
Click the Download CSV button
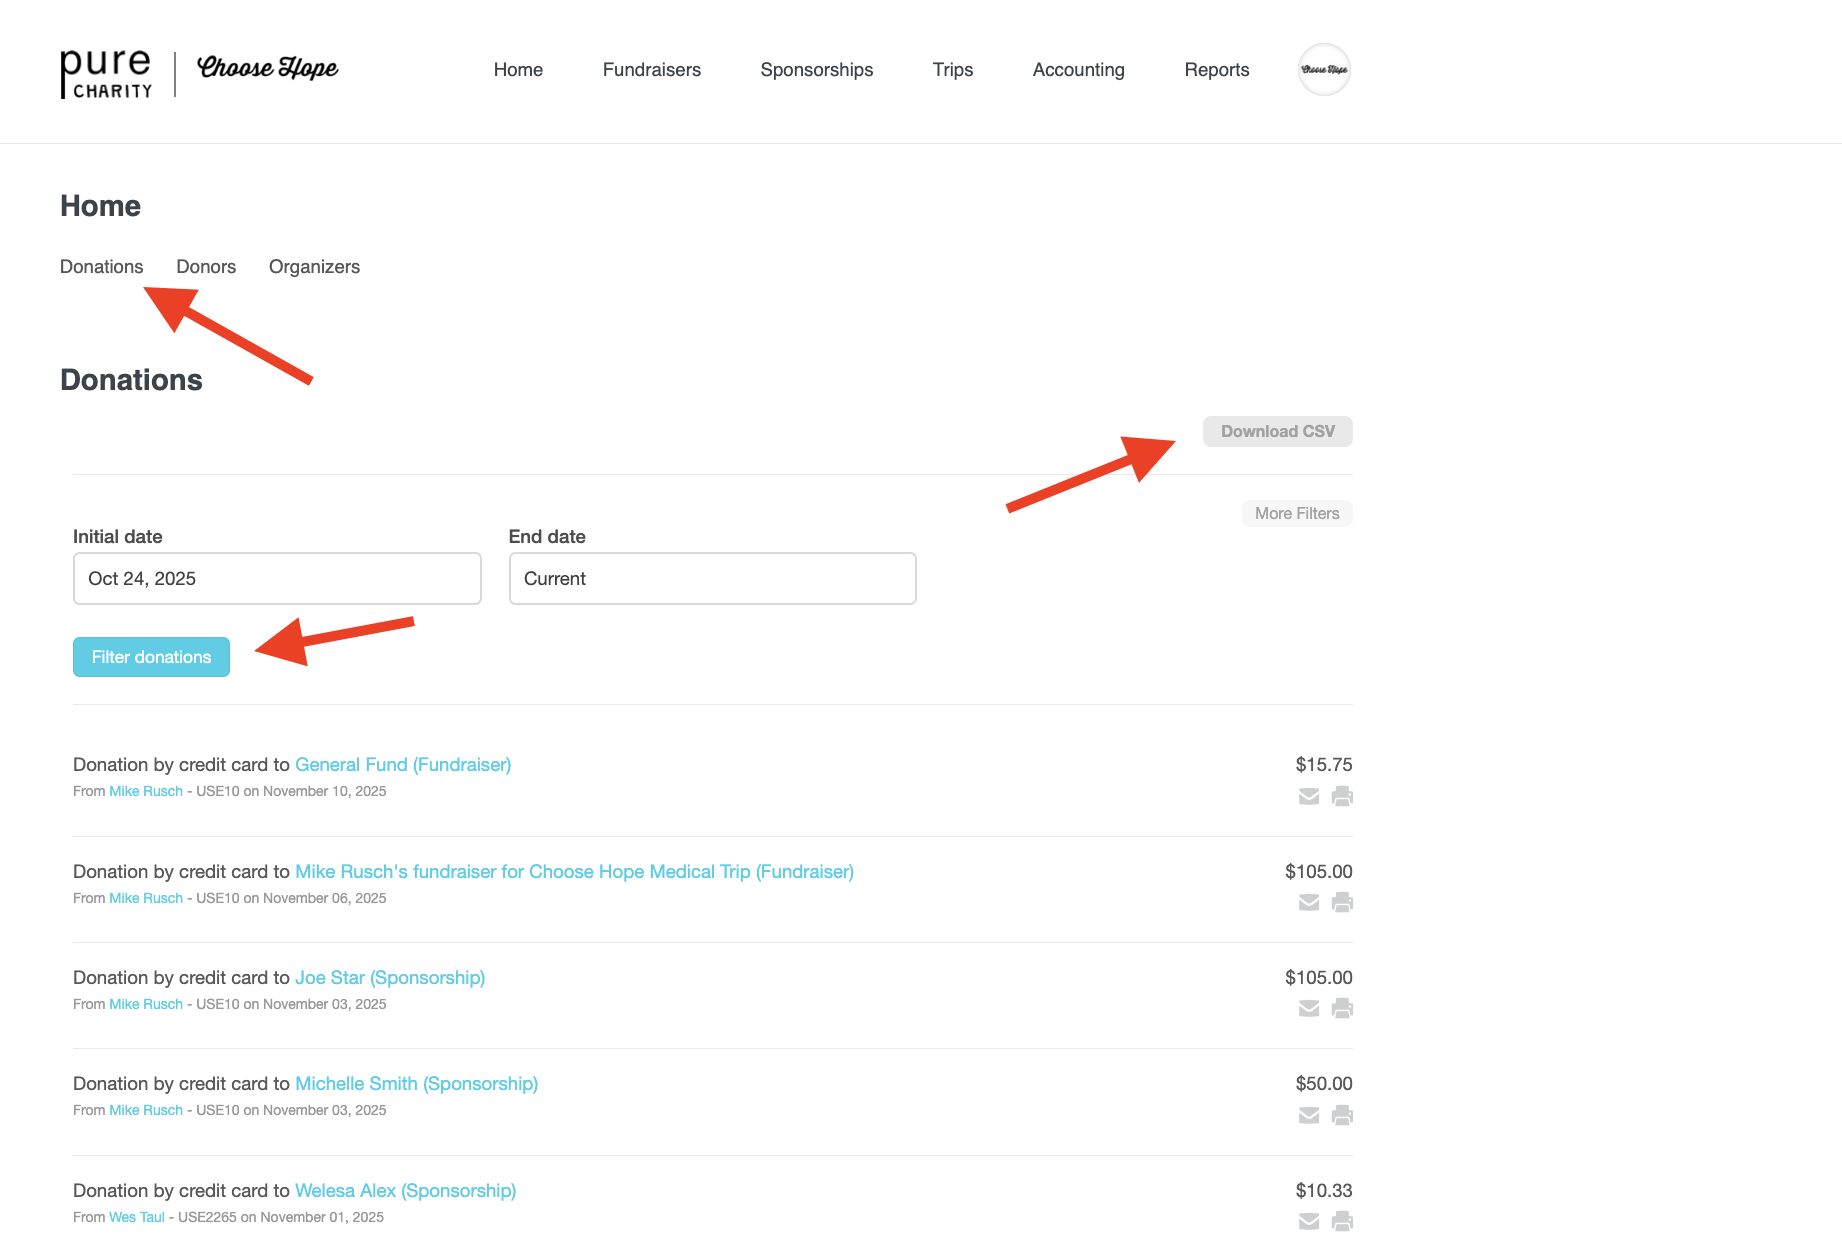[1277, 431]
